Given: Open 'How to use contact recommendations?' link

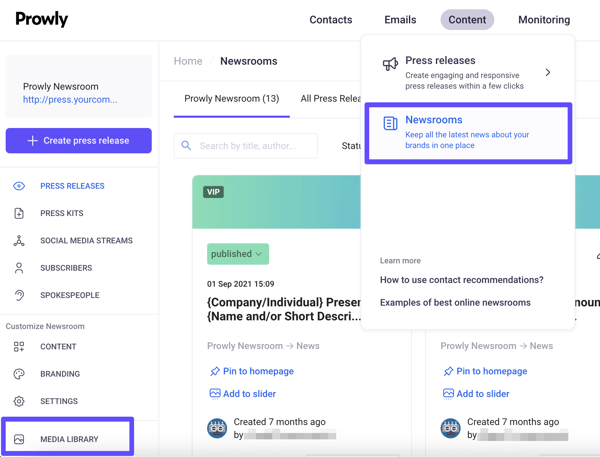Looking at the screenshot, I should pos(461,280).
